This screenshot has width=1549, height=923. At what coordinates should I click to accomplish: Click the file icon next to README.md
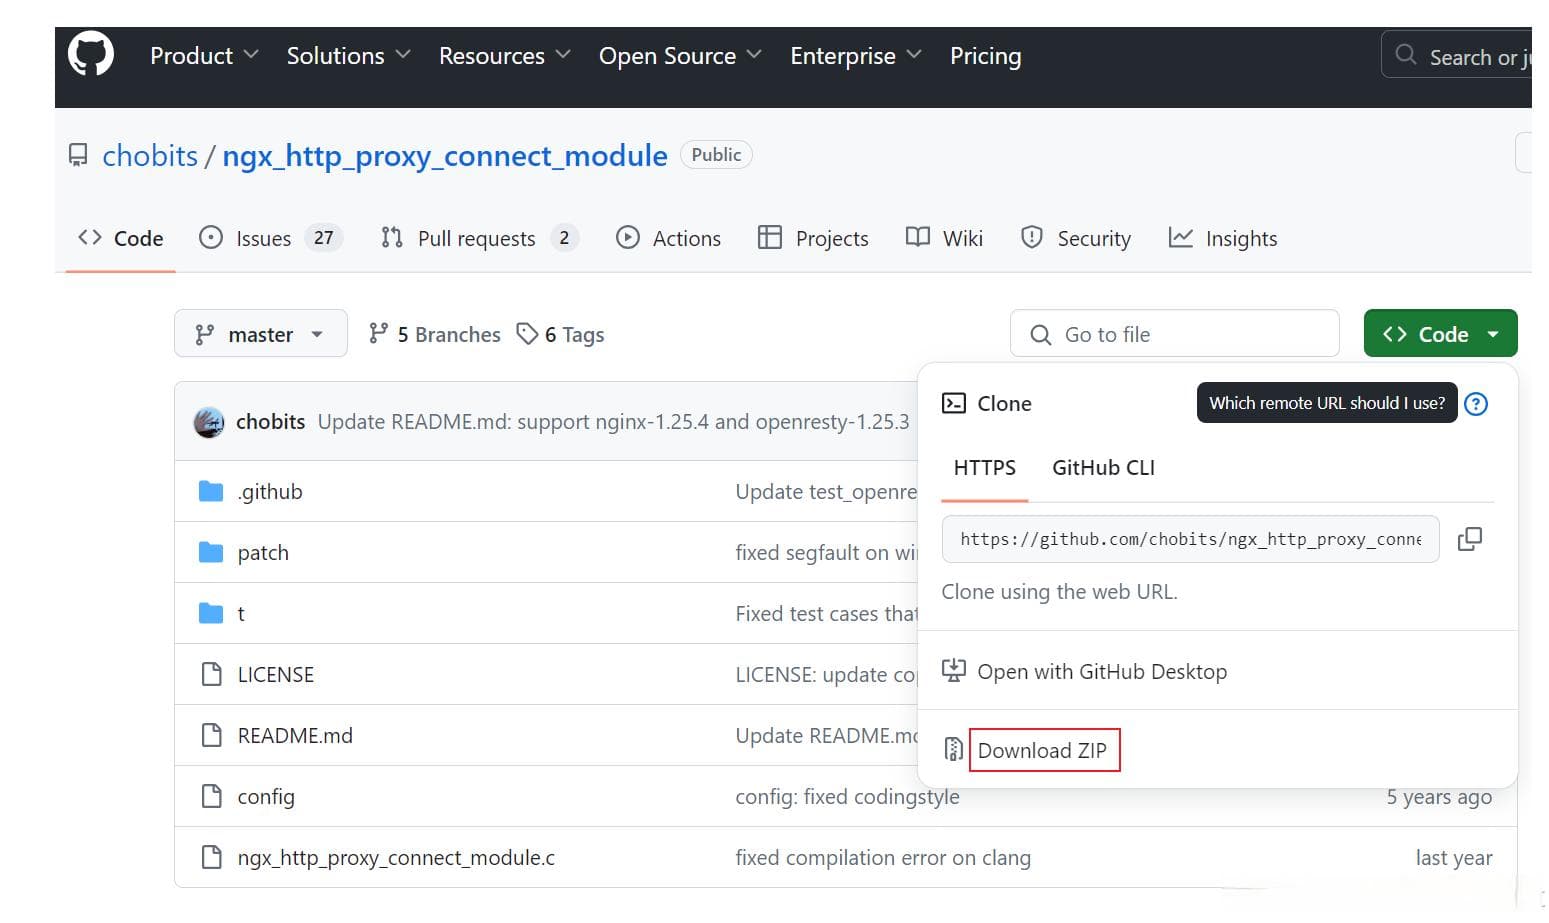(x=212, y=735)
